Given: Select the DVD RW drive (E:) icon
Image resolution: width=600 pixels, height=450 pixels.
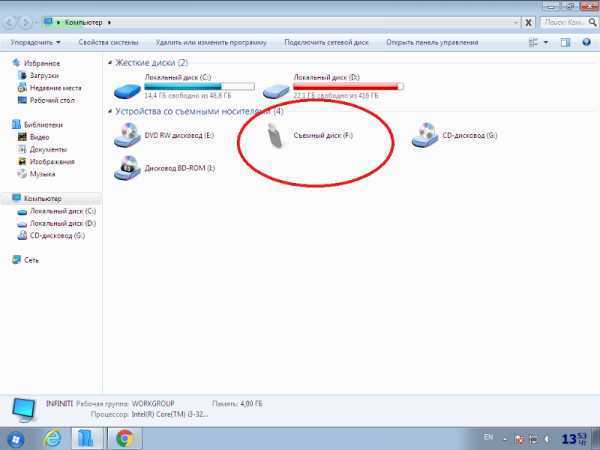Looking at the screenshot, I should pos(127,135).
